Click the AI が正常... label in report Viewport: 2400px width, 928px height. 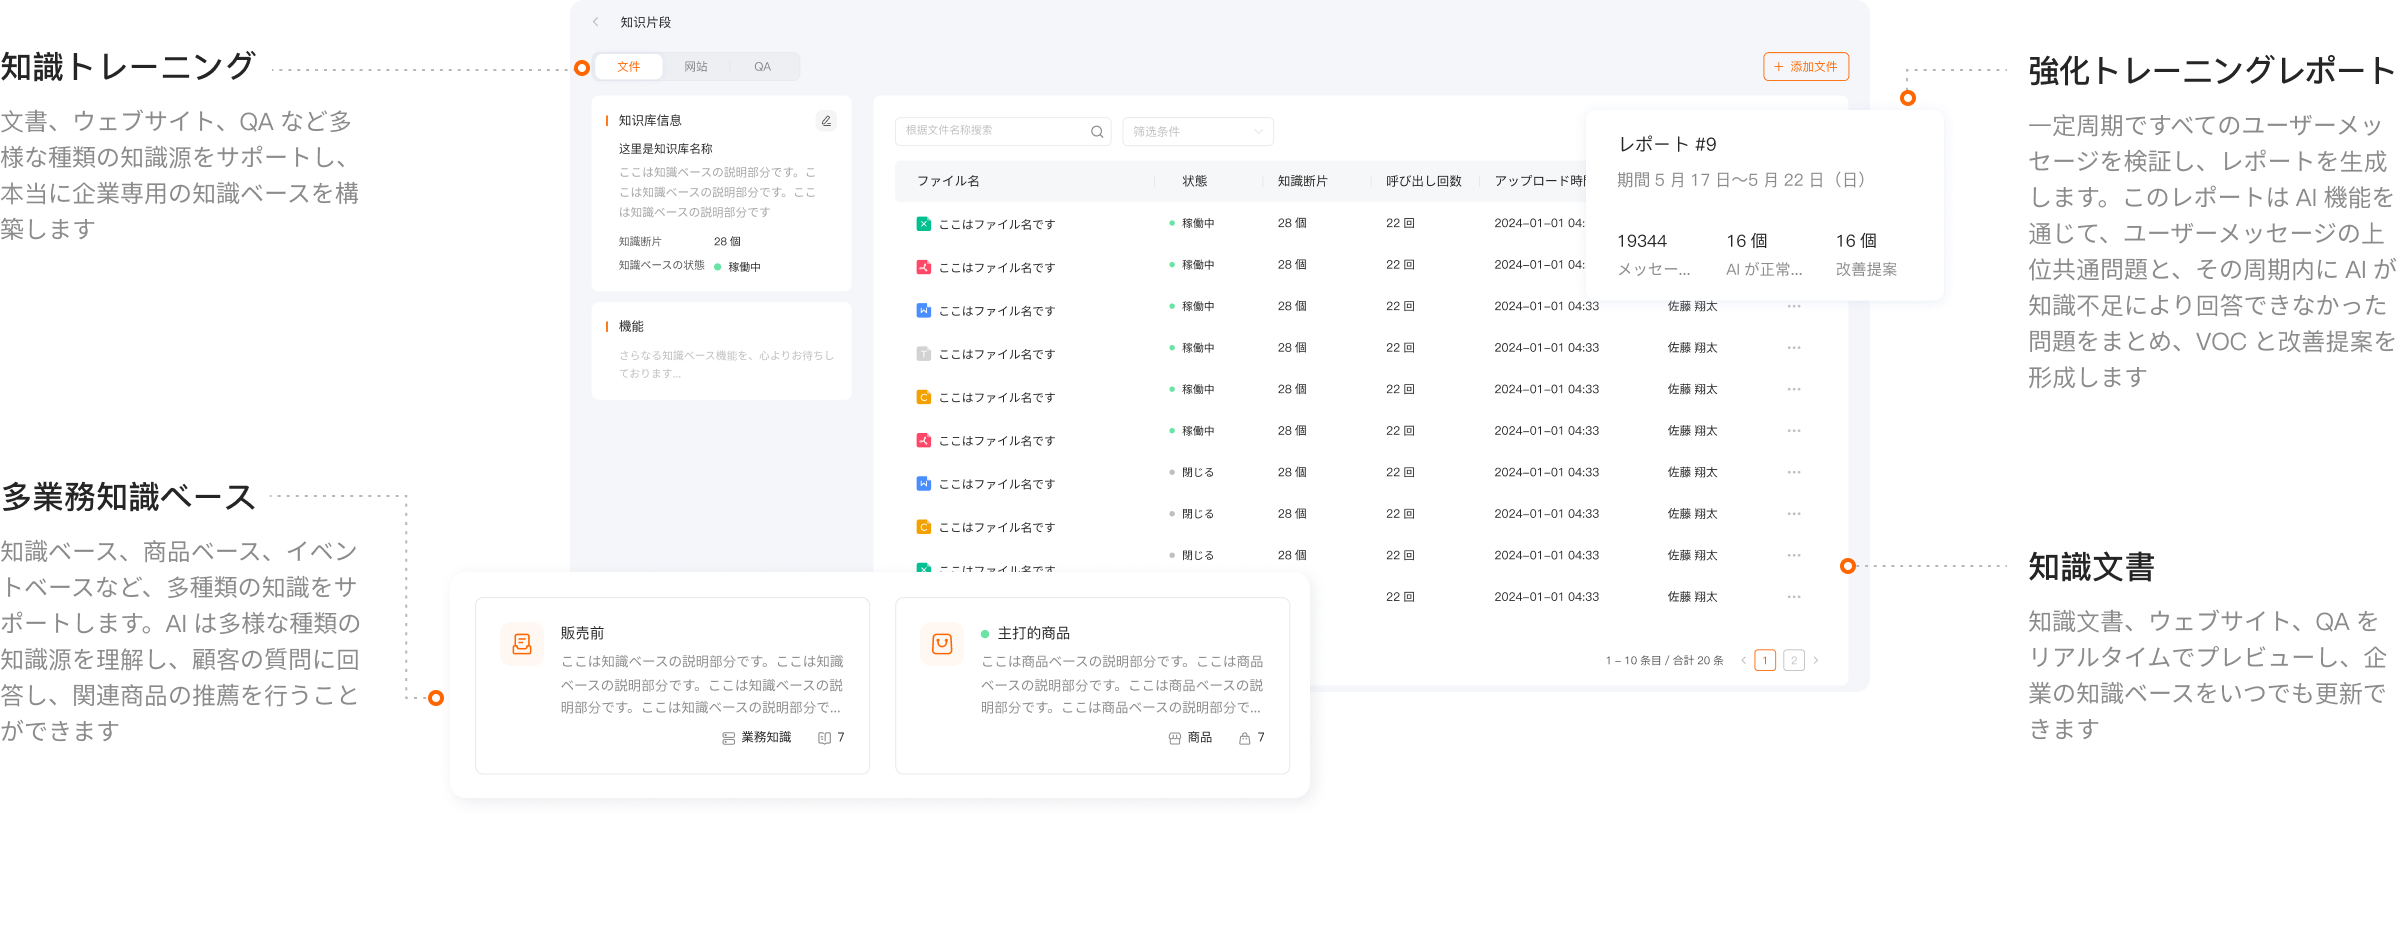[x=1764, y=269]
